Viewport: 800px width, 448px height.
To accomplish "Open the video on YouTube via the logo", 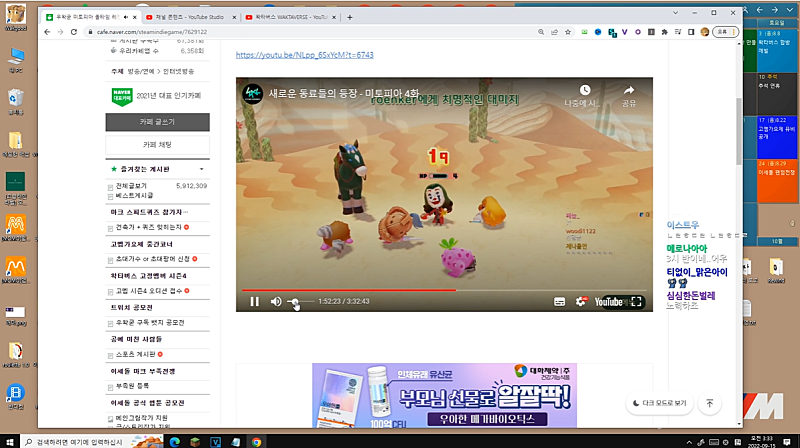I will point(608,302).
